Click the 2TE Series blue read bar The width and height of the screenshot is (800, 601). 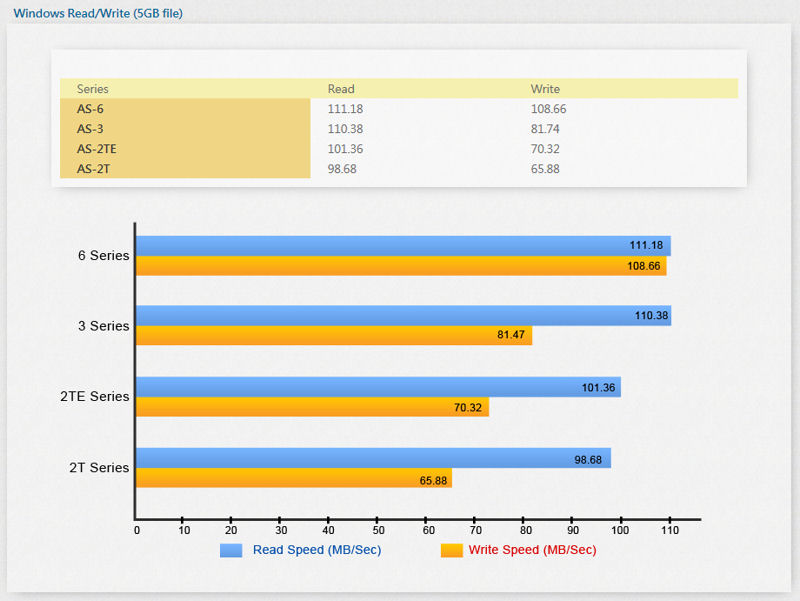[379, 387]
